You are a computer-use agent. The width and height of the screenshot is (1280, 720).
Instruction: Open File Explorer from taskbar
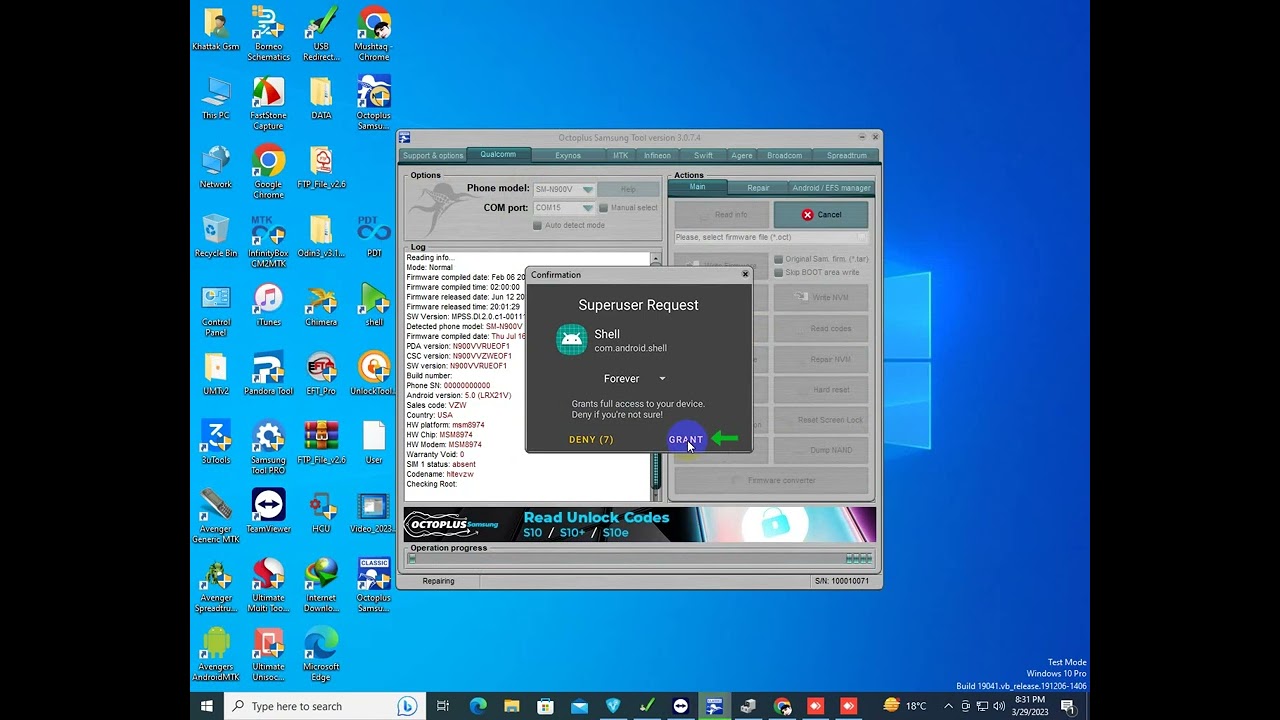512,706
